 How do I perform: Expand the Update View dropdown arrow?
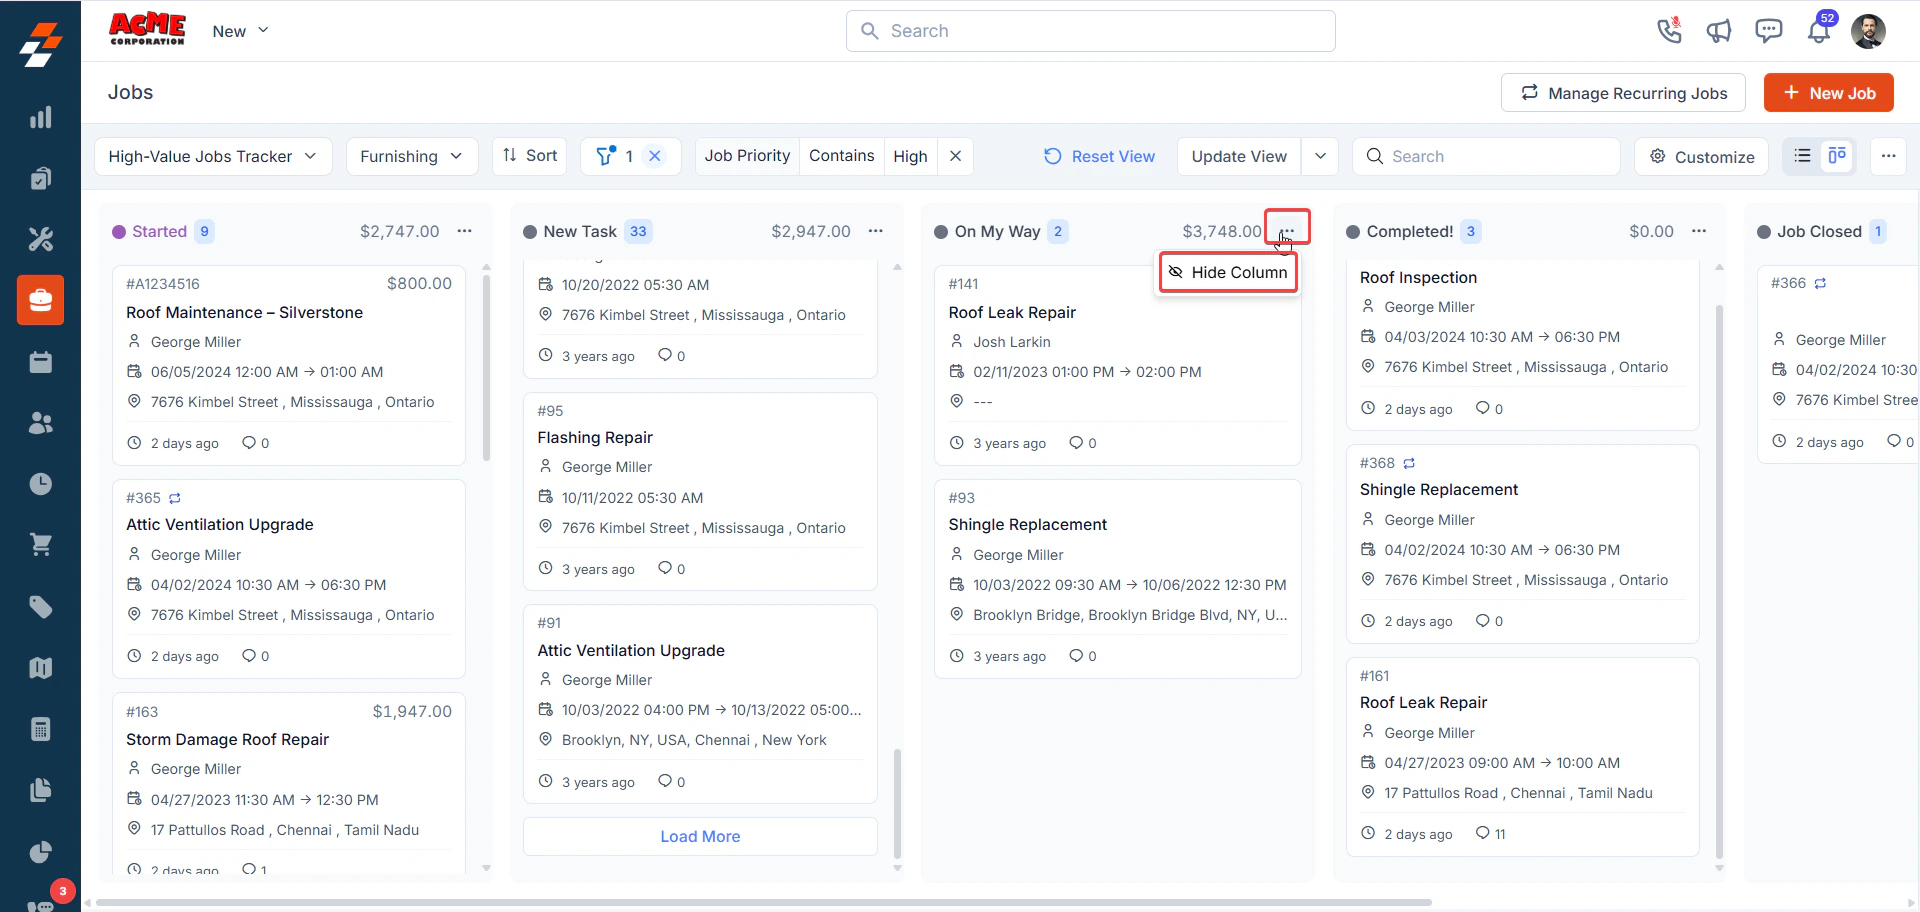point(1320,156)
